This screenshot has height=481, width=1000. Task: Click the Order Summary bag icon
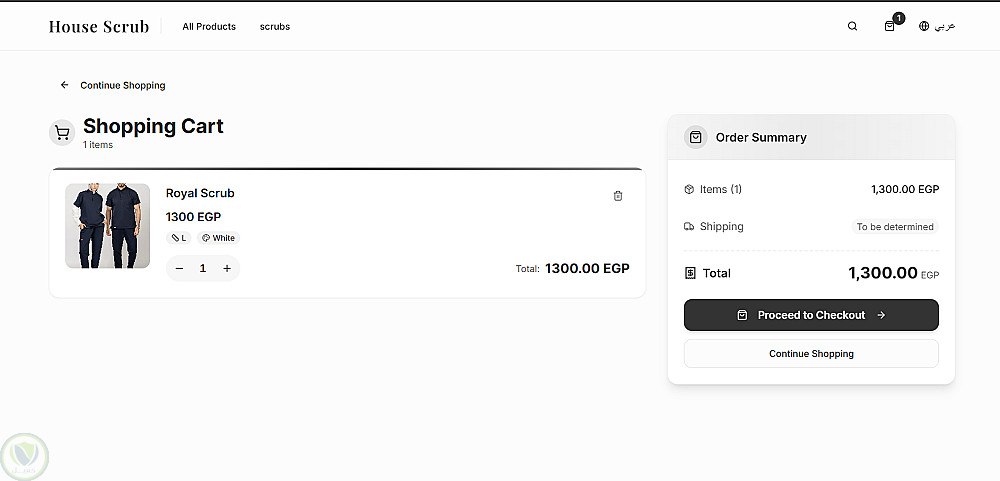[x=696, y=137]
